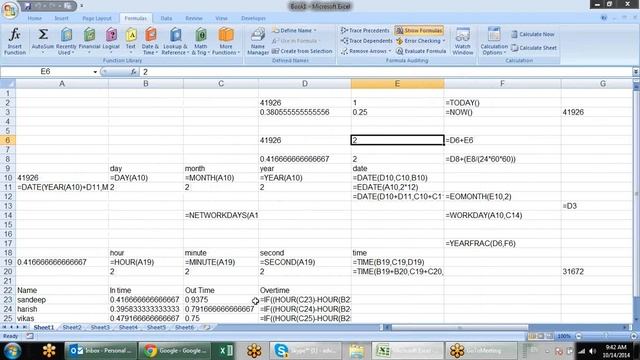The image size is (640, 360).
Task: Click the Windows Start button
Action: pyautogui.click(x=12, y=351)
